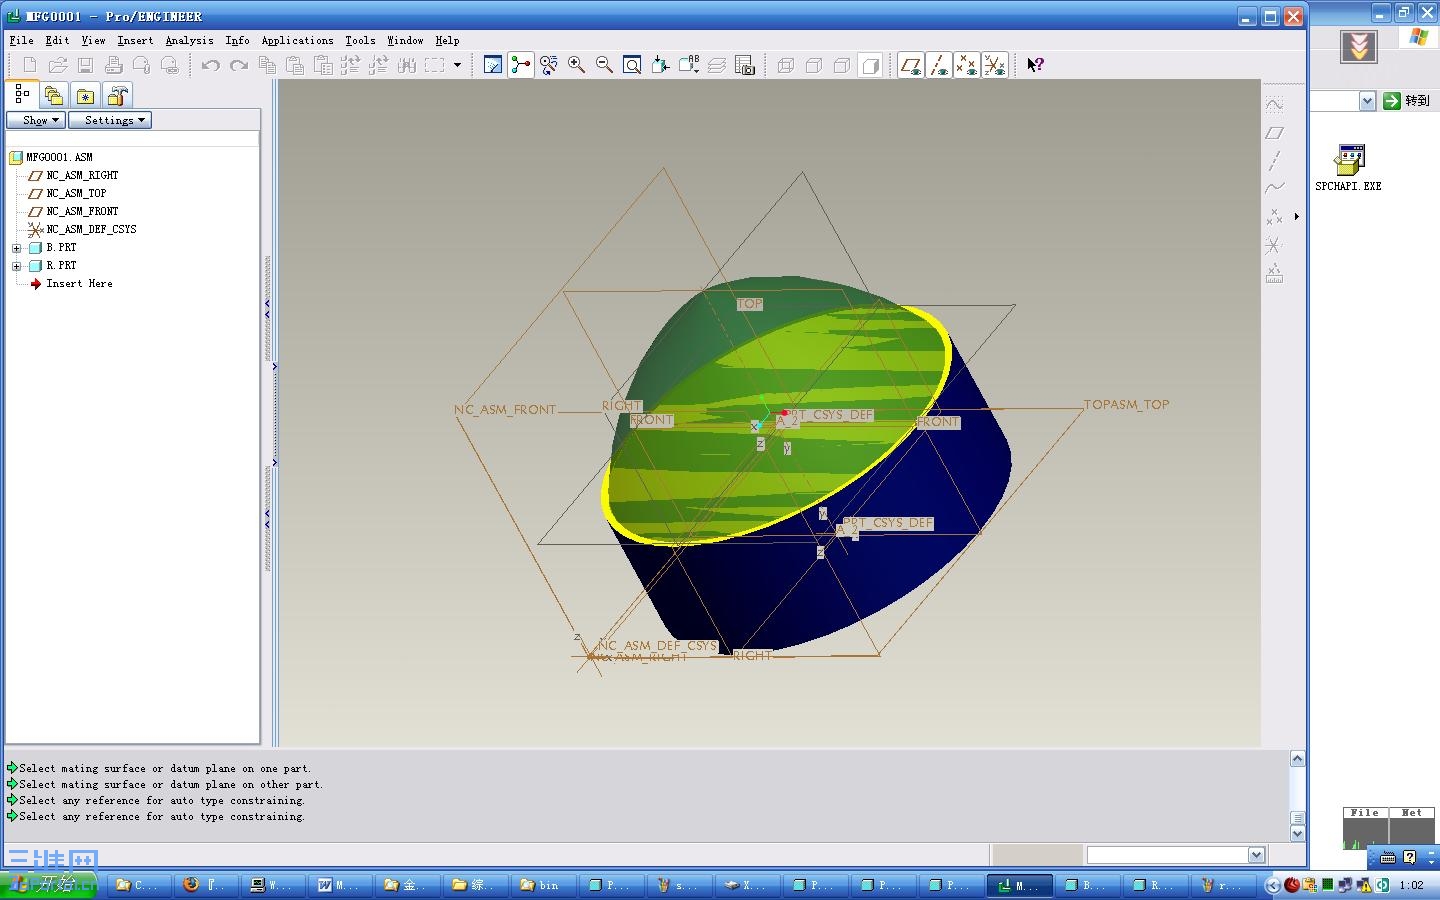1440x900 pixels.
Task: Toggle datum axes display
Action: [938, 65]
